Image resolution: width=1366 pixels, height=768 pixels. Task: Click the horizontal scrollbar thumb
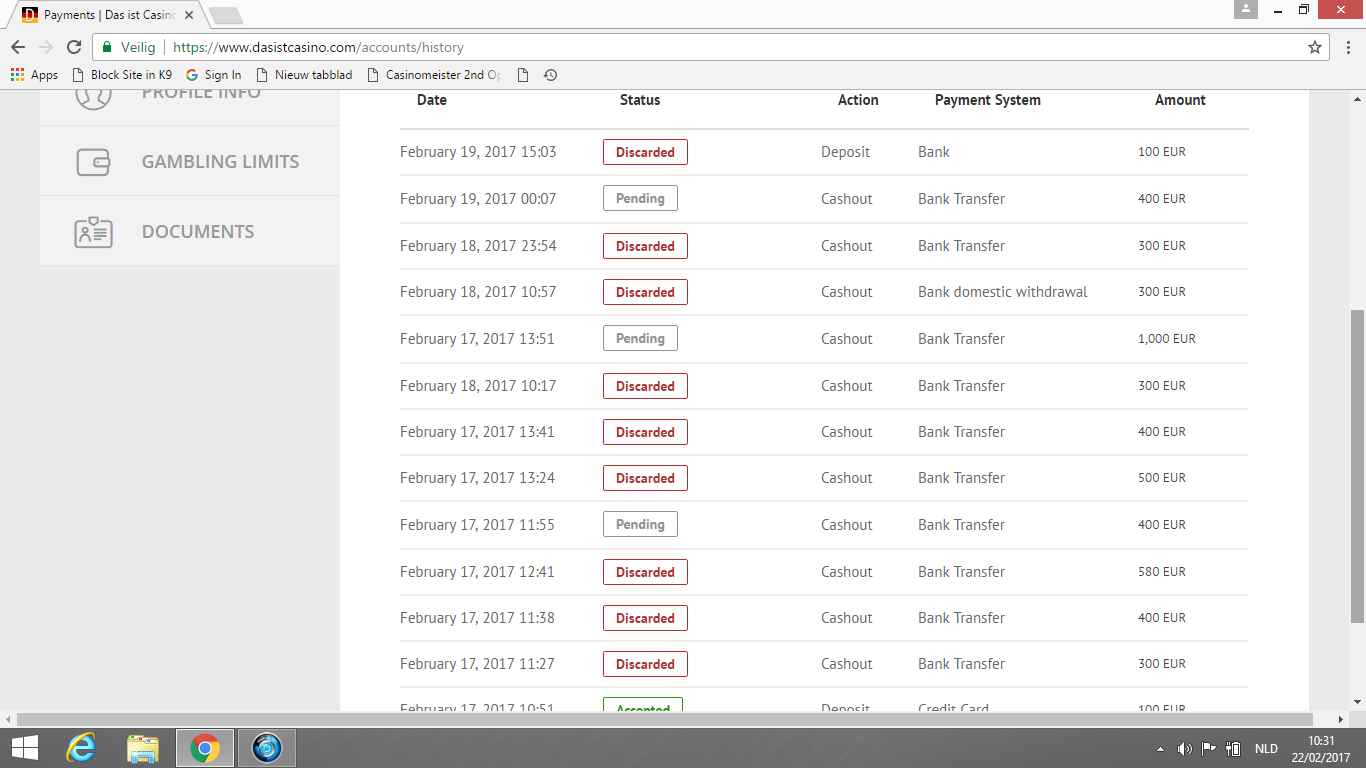coord(665,719)
